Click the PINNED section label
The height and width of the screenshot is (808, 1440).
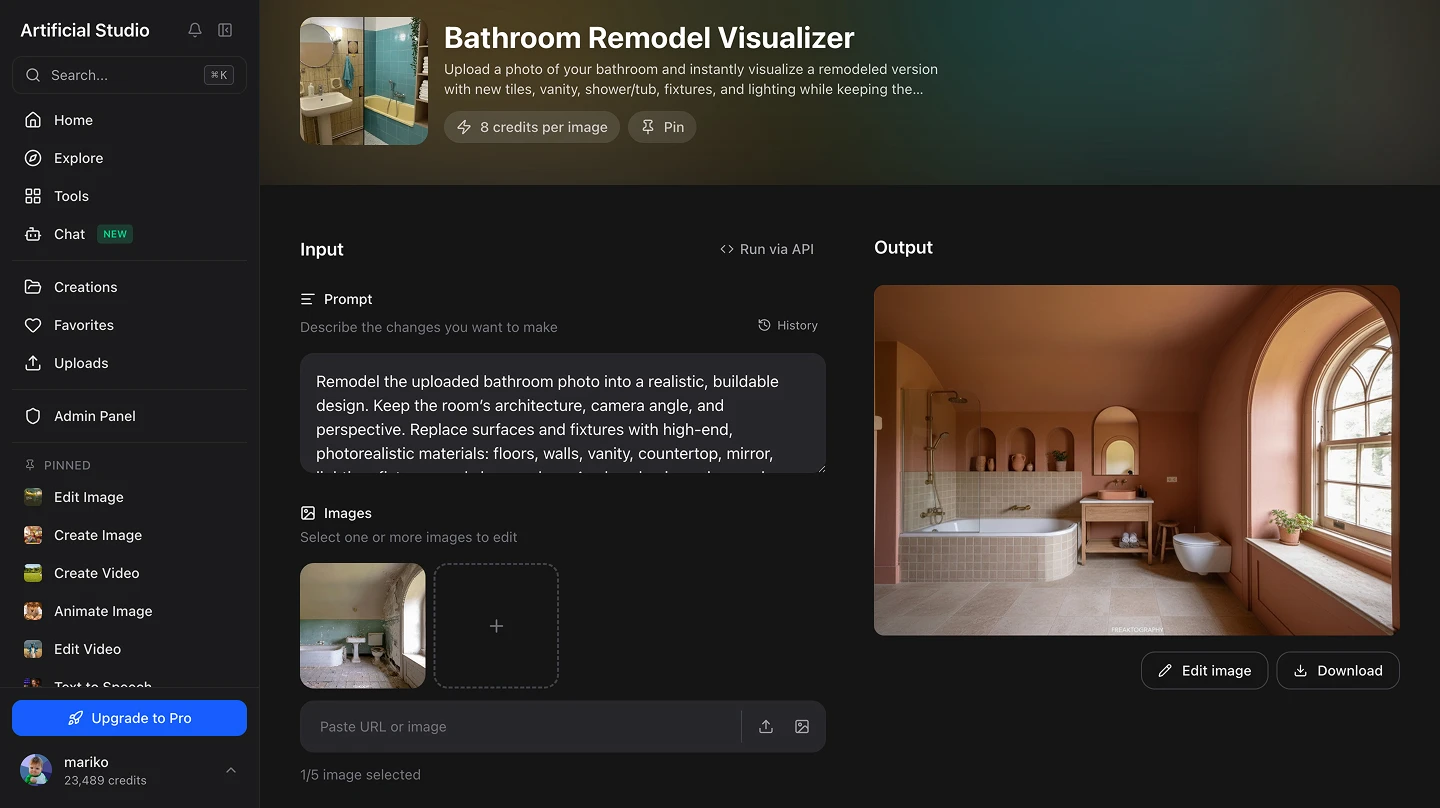pyautogui.click(x=67, y=465)
